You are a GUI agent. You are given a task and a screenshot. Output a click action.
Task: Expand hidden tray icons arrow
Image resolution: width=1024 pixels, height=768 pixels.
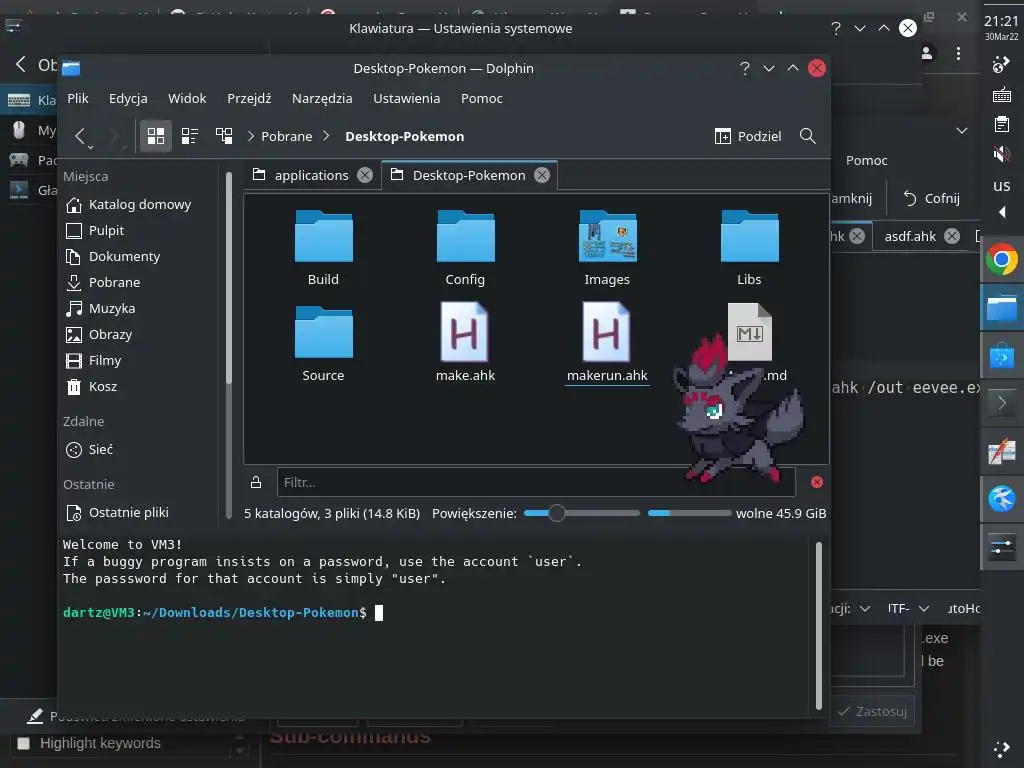pos(1002,212)
